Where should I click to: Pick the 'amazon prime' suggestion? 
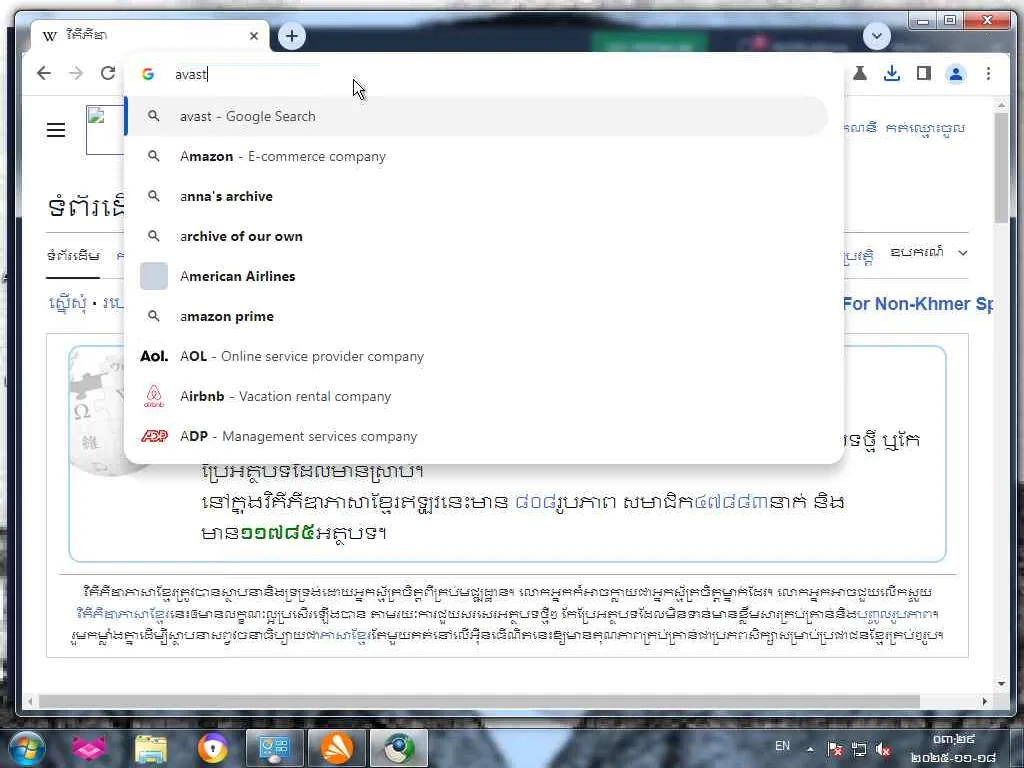[477, 316]
